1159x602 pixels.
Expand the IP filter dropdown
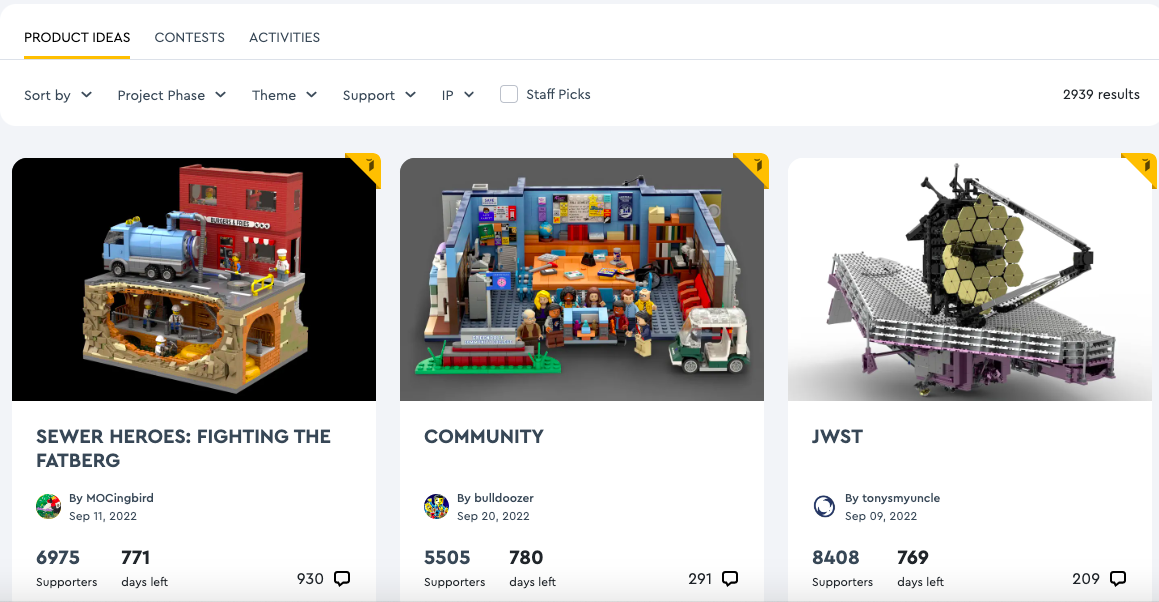tap(458, 95)
